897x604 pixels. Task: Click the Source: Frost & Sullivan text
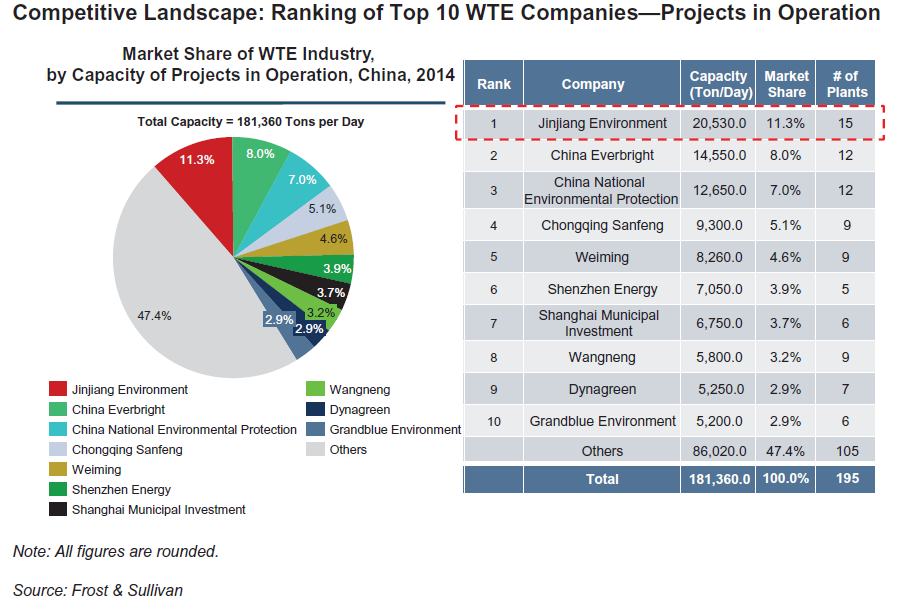tap(98, 590)
